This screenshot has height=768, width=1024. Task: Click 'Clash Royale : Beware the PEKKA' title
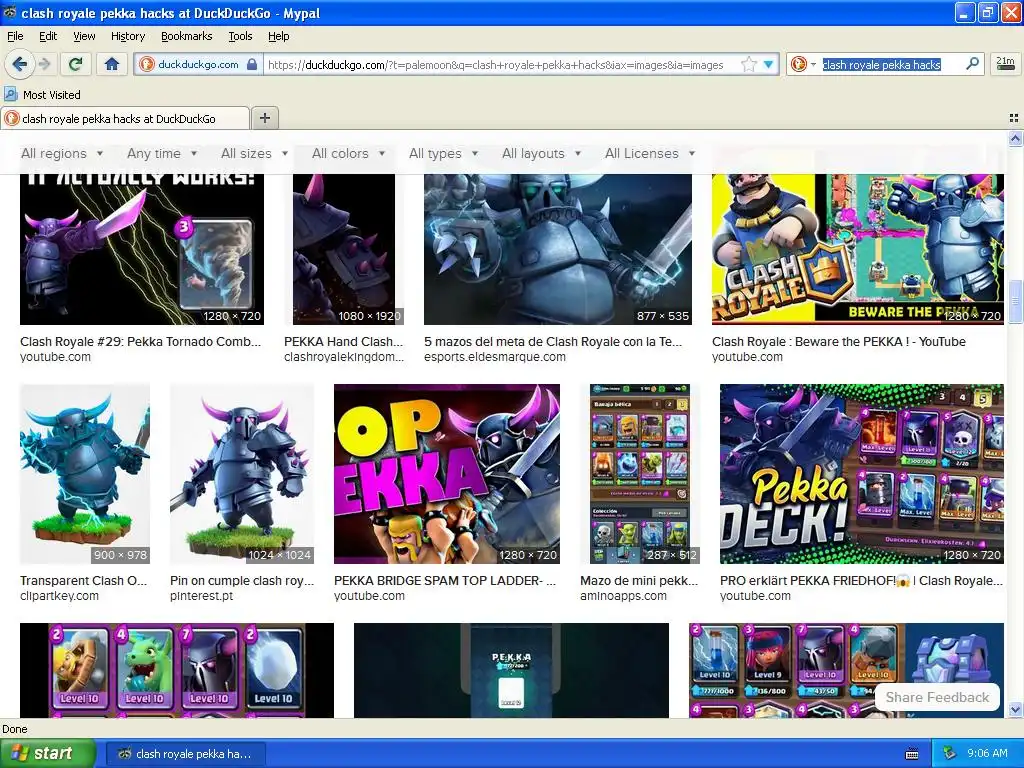(x=839, y=342)
